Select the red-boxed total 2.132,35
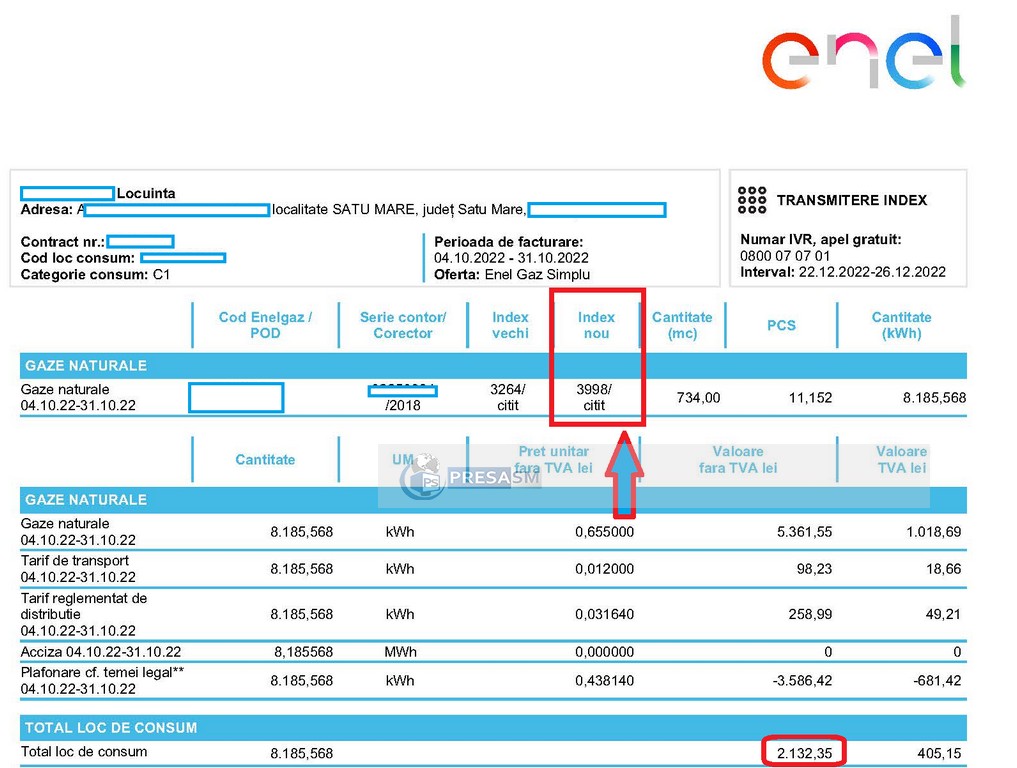Viewport: 1017px width, 768px height. coord(803,752)
